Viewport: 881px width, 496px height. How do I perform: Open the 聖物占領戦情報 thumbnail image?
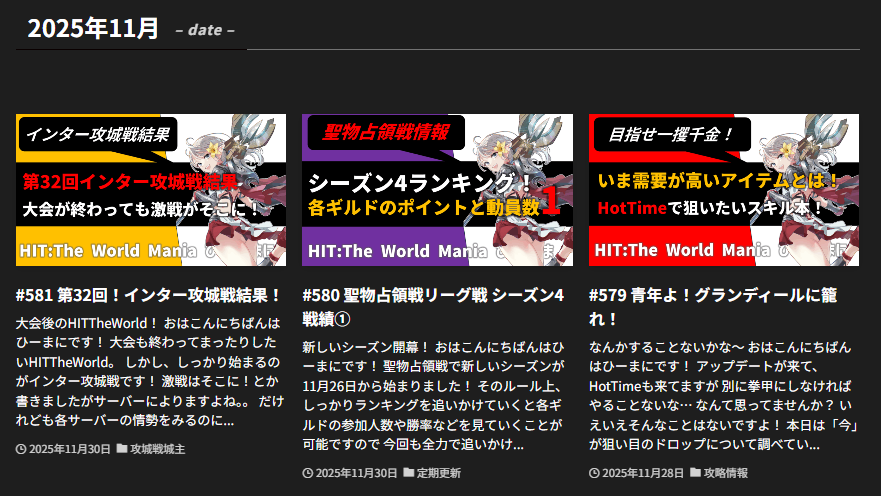coord(437,190)
